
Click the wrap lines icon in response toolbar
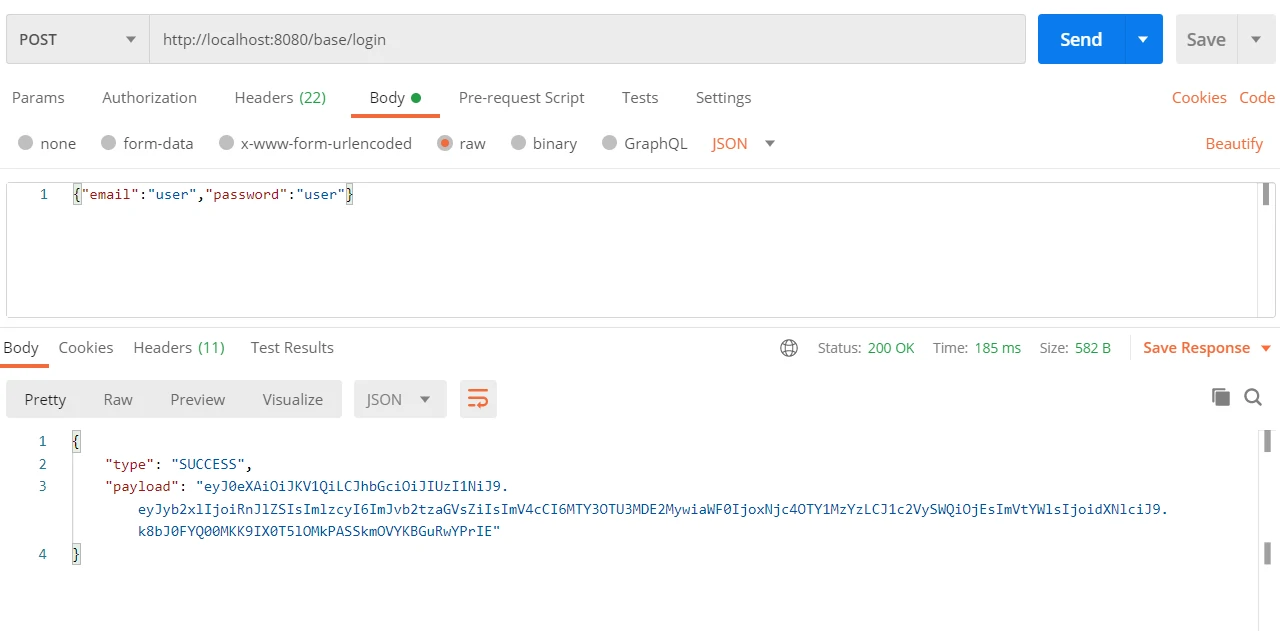pos(478,399)
